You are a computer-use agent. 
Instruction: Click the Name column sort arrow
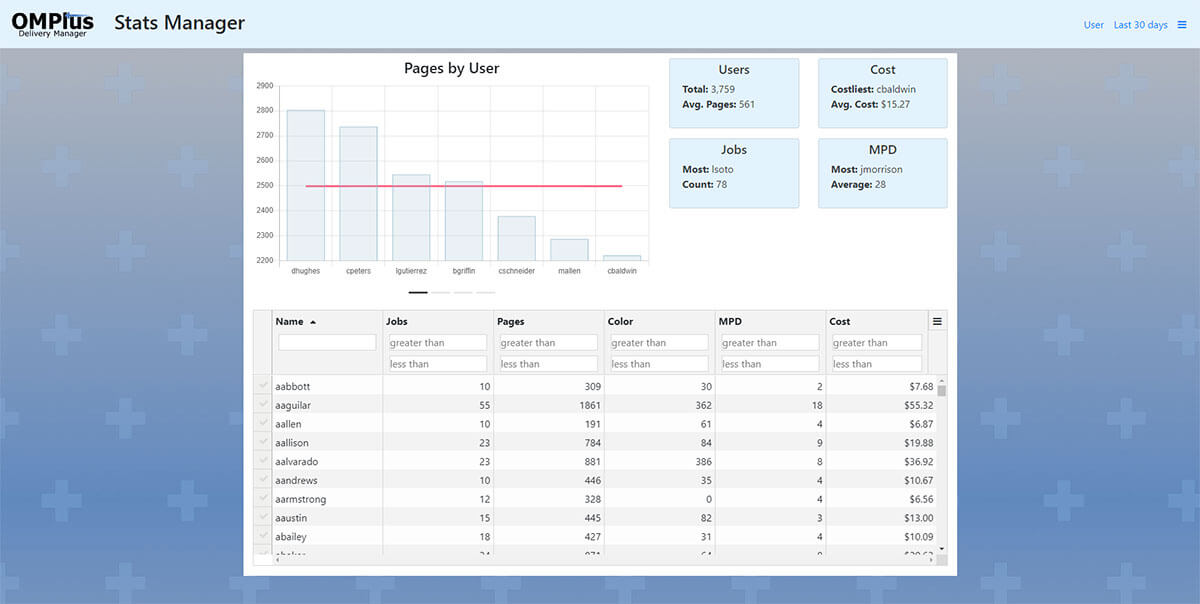pos(313,322)
